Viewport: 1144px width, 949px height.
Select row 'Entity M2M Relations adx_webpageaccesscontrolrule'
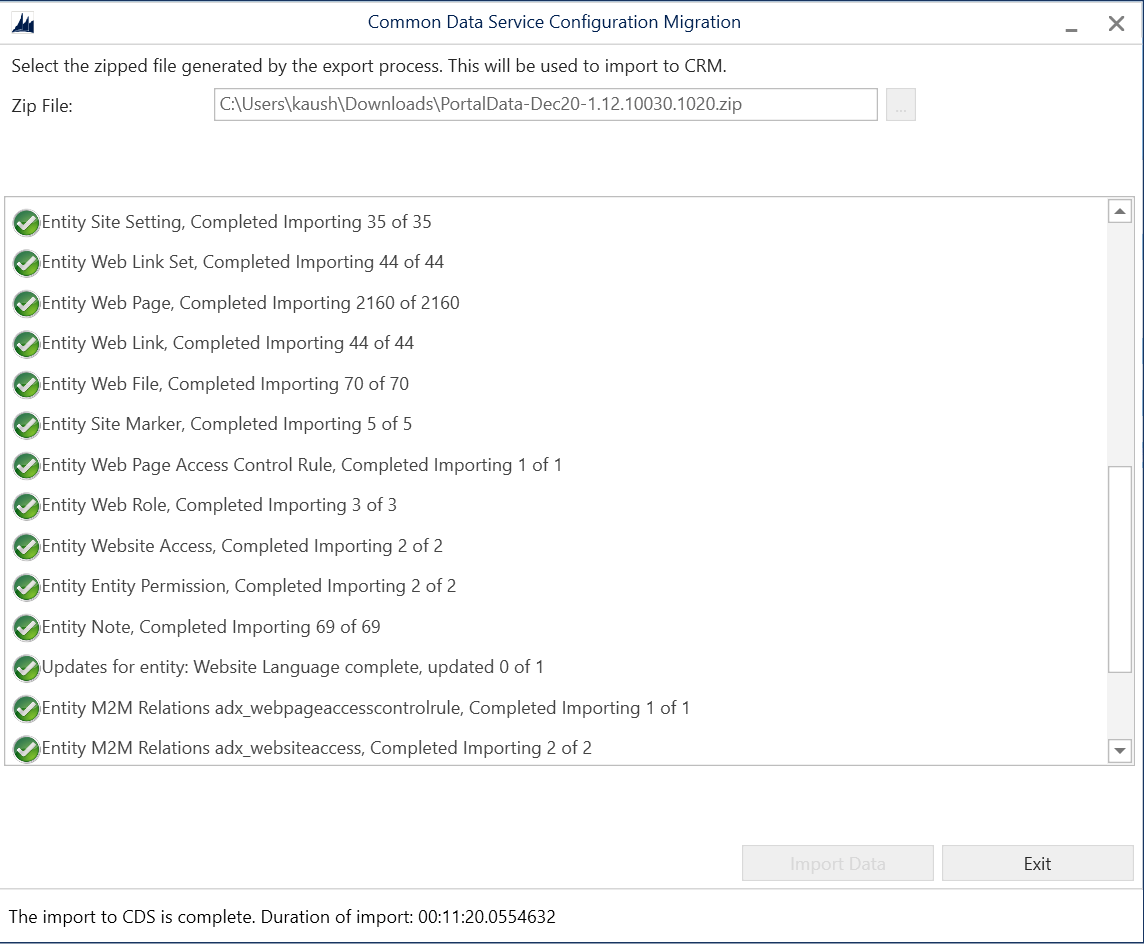point(365,708)
